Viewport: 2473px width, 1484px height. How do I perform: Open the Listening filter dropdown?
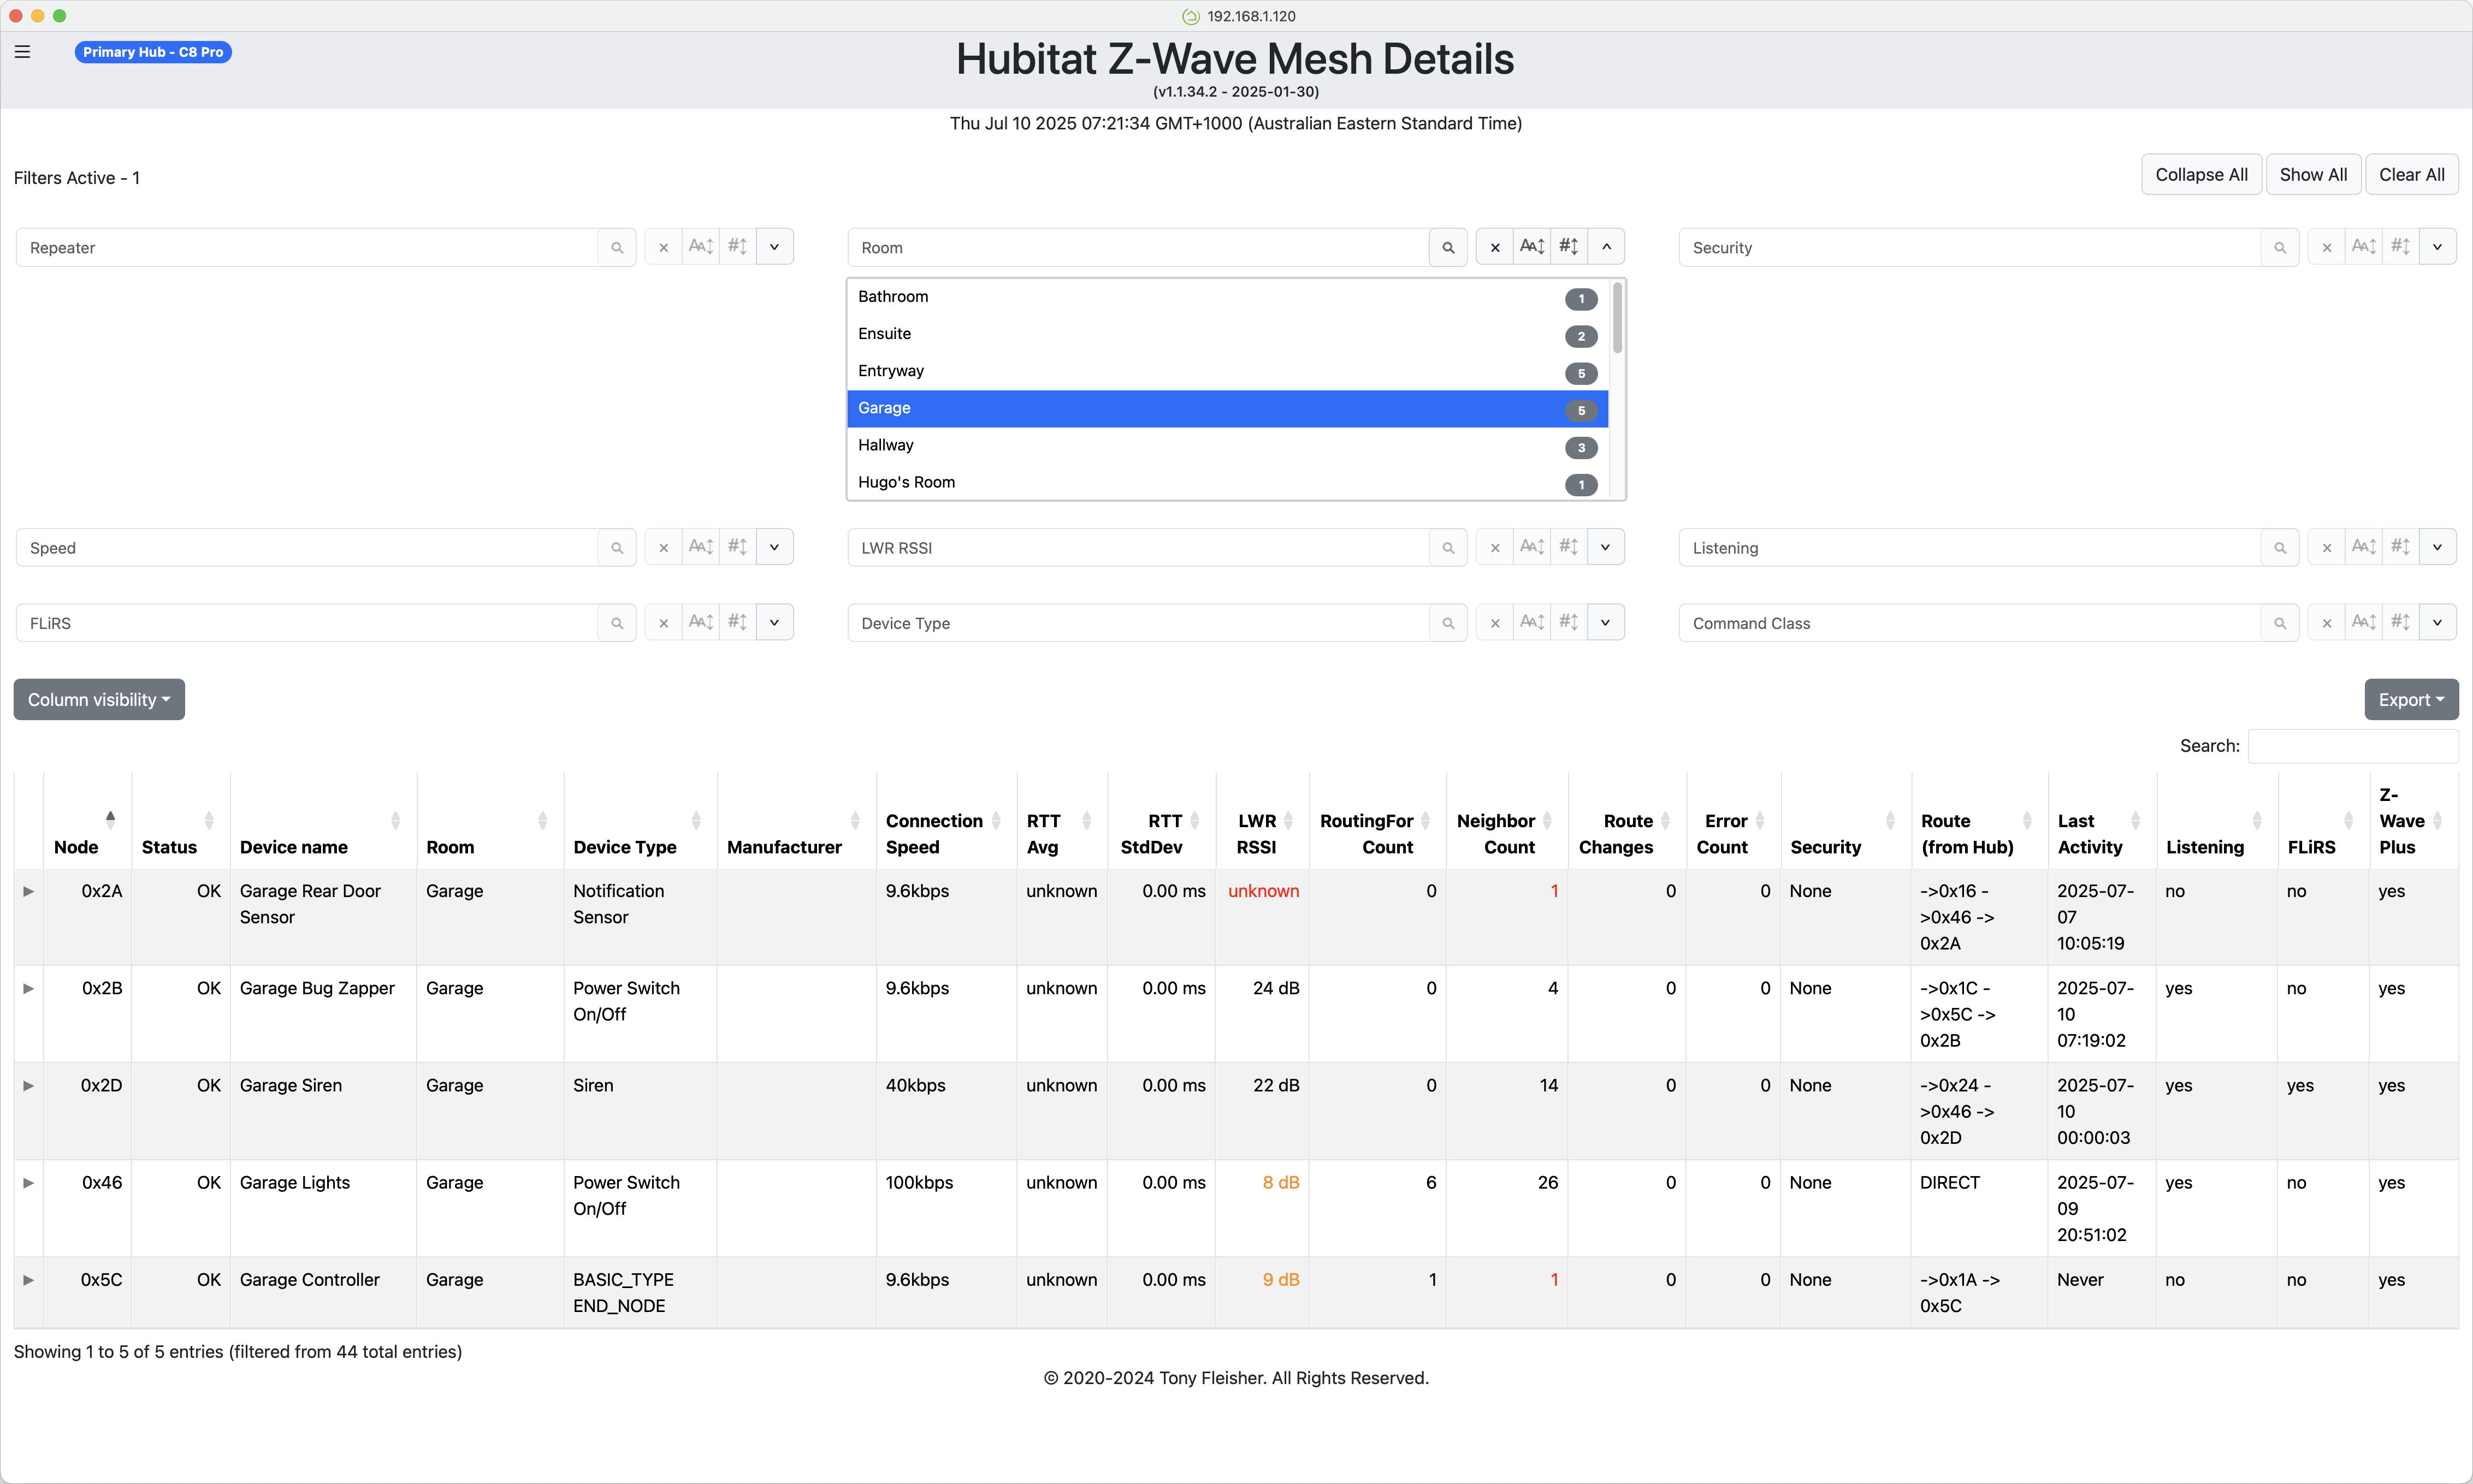tap(2437, 547)
